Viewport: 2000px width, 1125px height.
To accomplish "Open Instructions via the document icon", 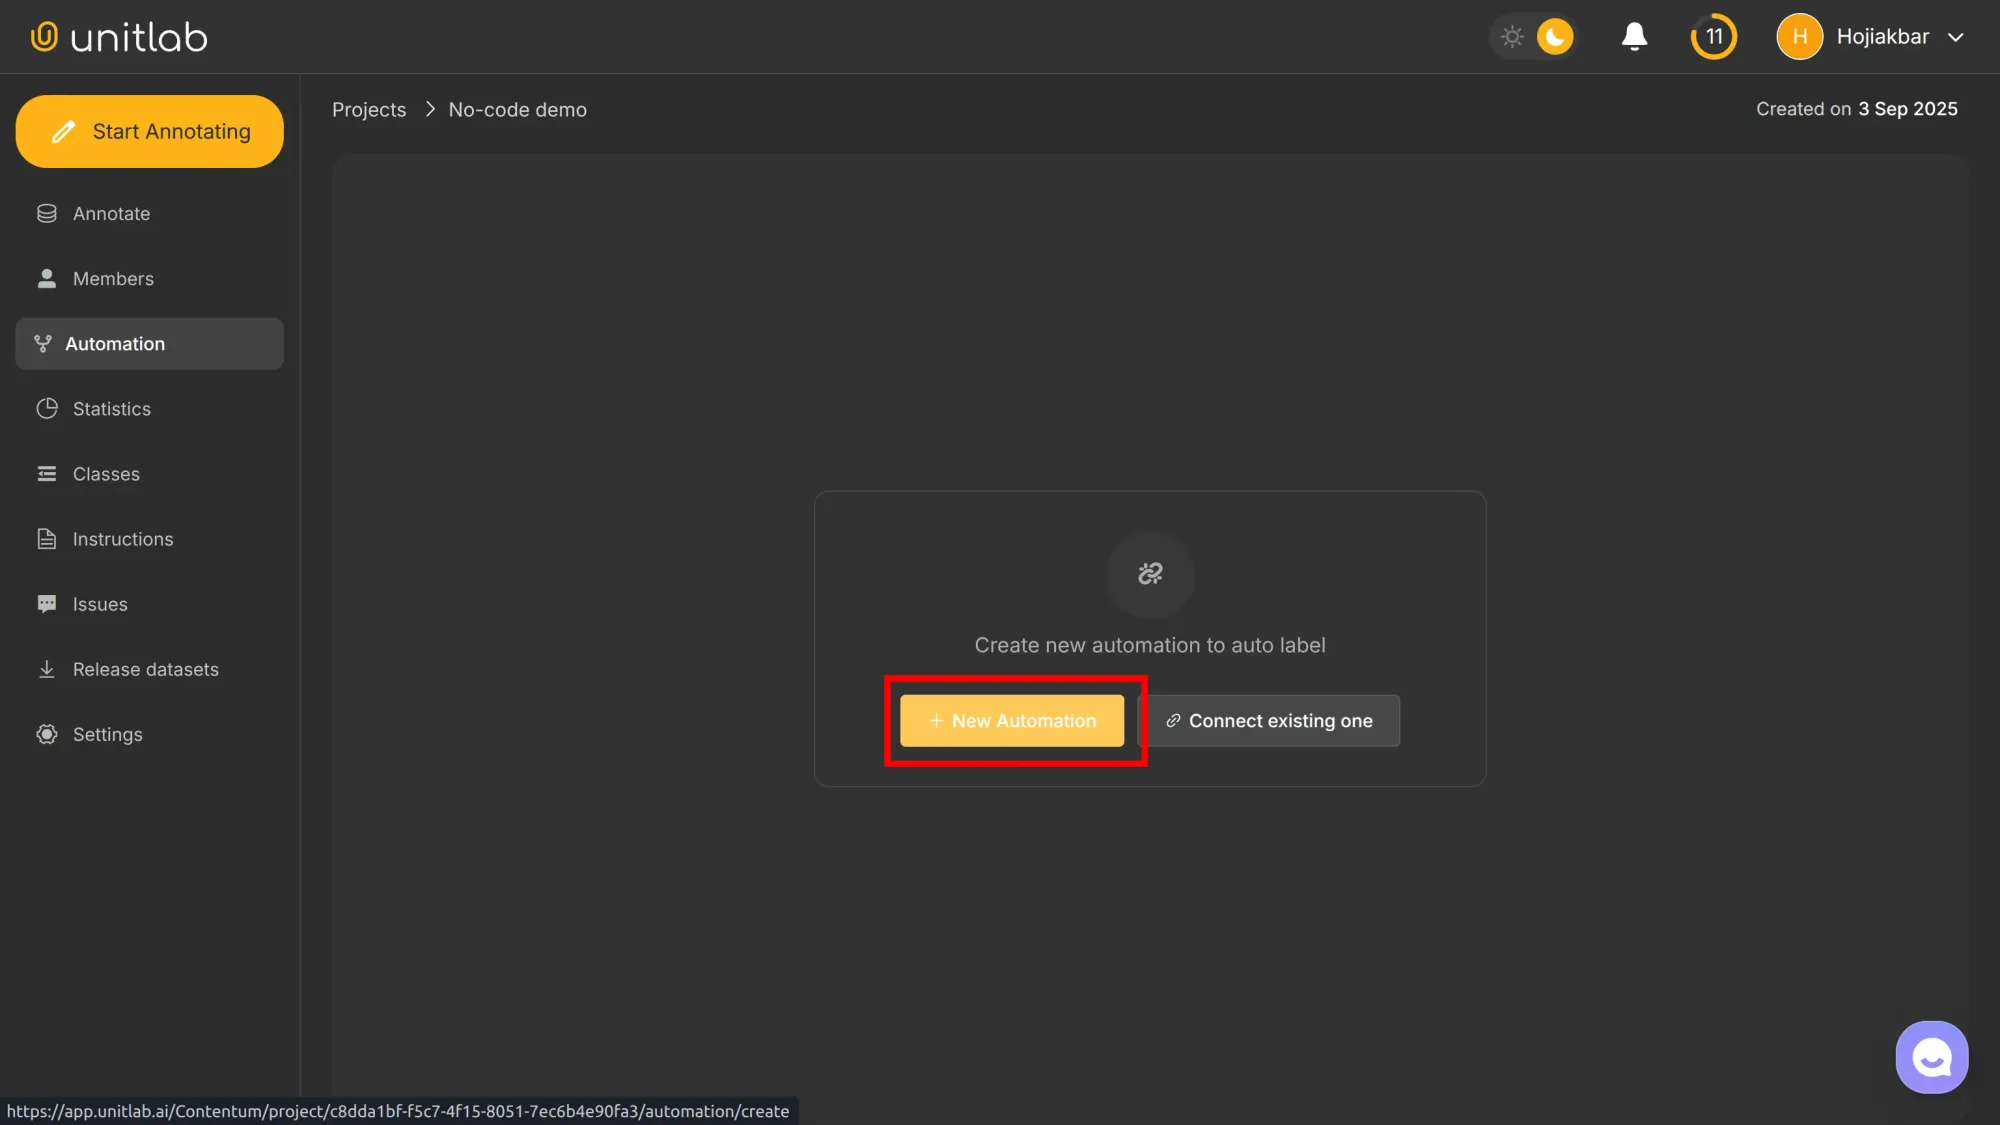I will click(46, 538).
